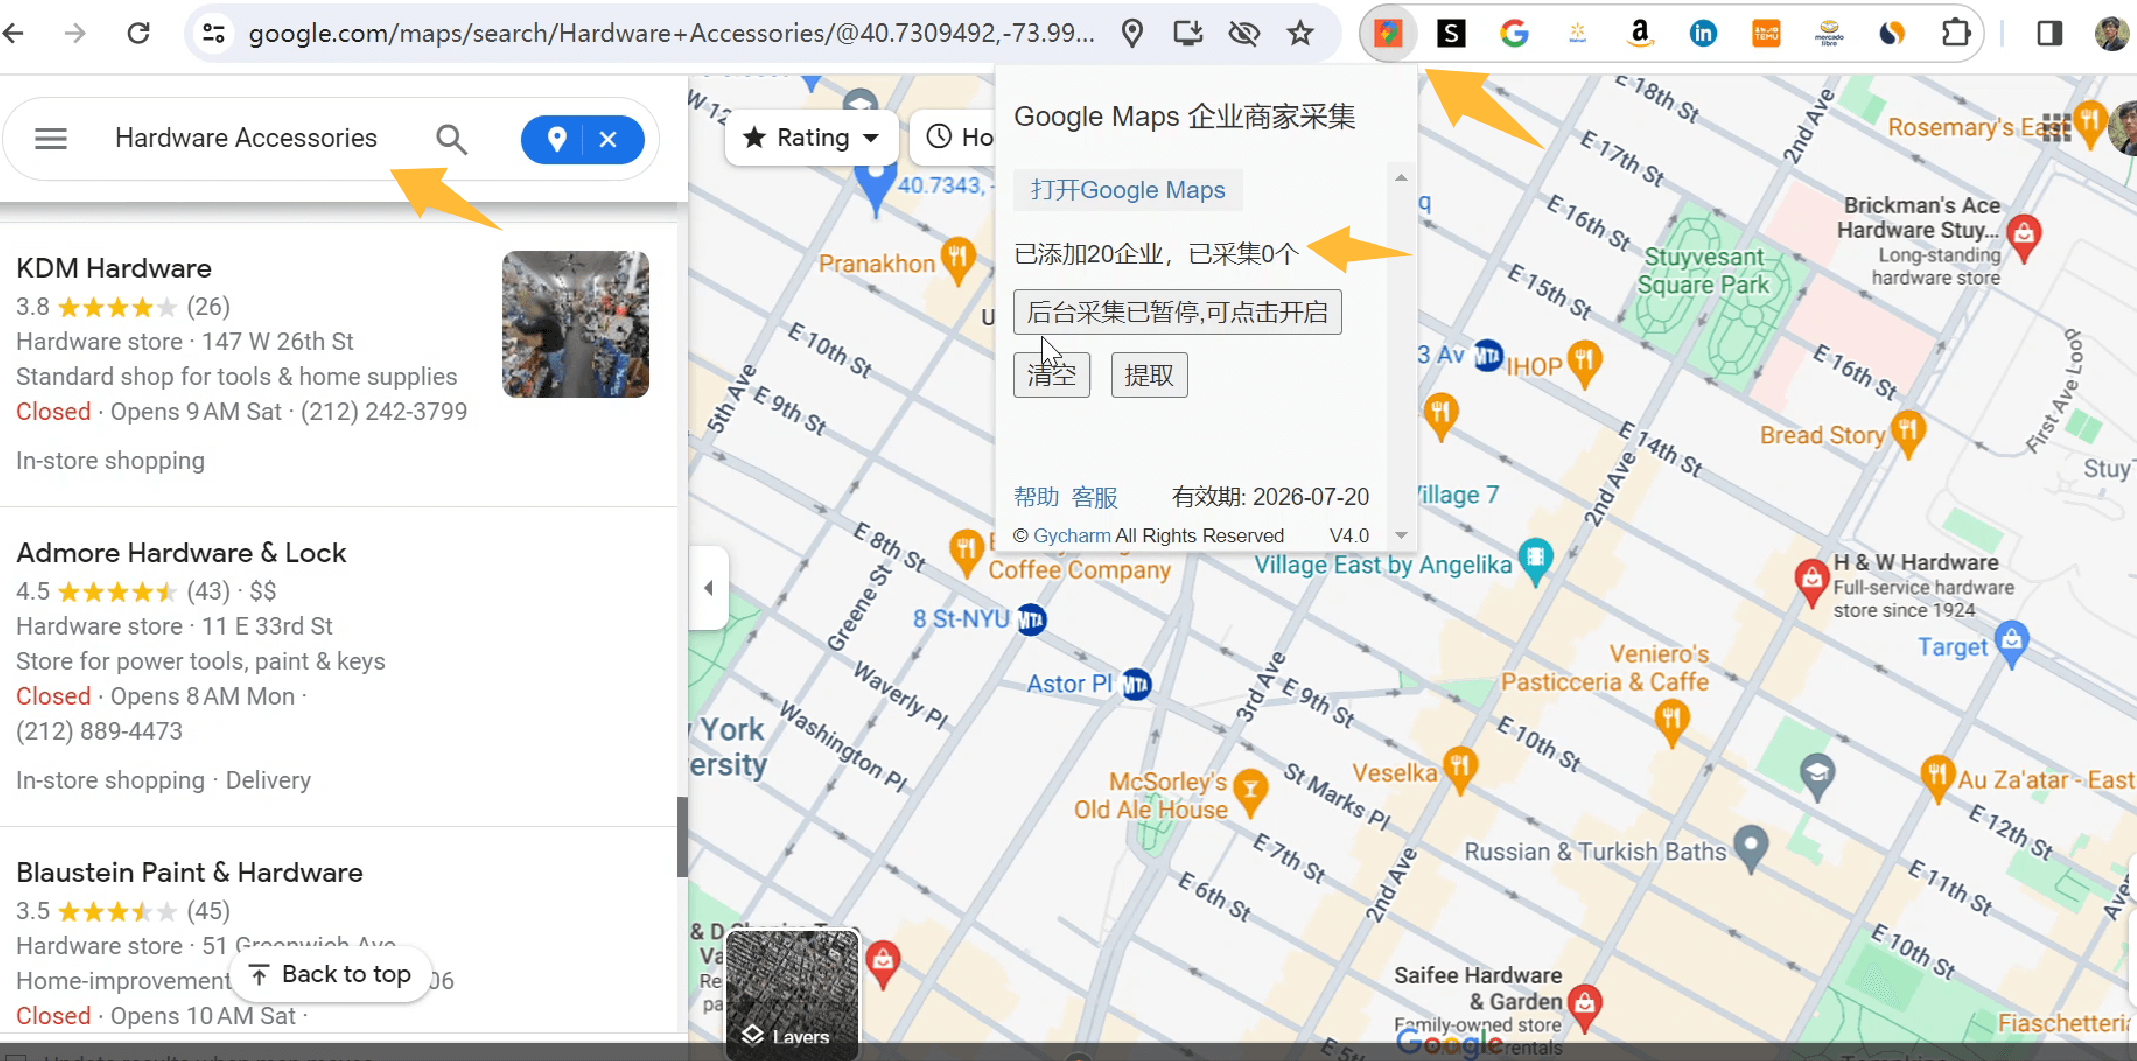The height and width of the screenshot is (1061, 2137).
Task: Click Astor Pl subway station icon
Action: [1136, 684]
